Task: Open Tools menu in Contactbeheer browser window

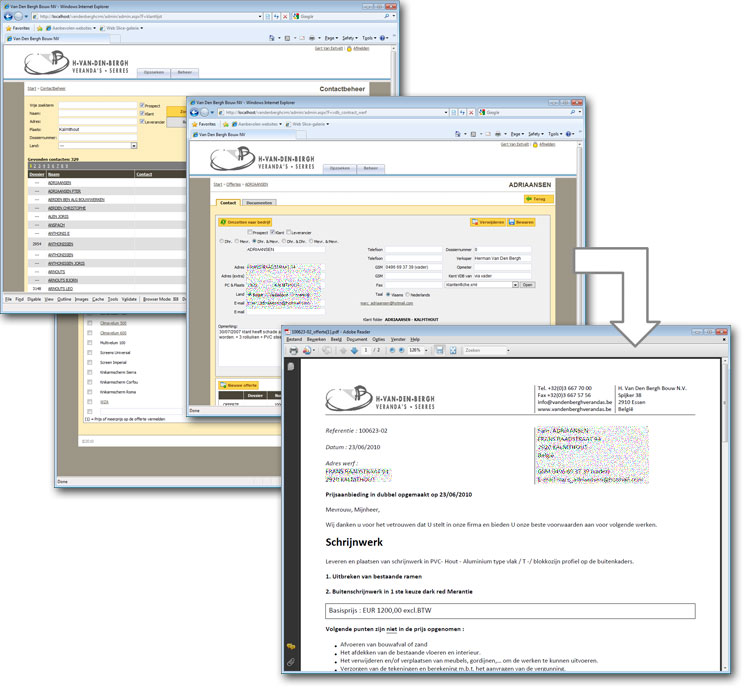Action: point(368,38)
